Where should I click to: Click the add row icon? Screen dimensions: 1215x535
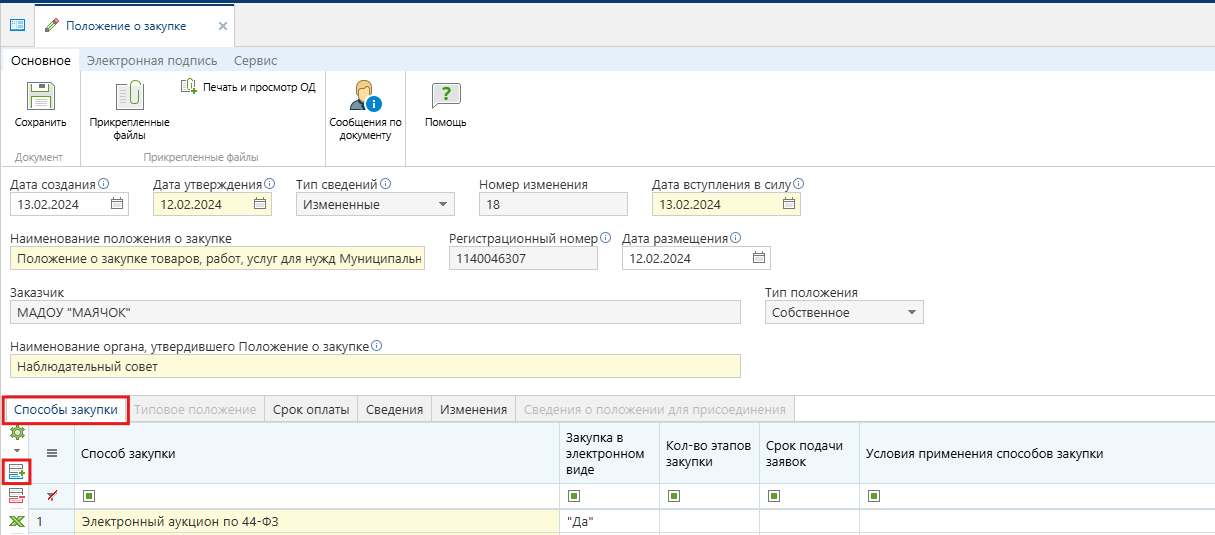(16, 470)
